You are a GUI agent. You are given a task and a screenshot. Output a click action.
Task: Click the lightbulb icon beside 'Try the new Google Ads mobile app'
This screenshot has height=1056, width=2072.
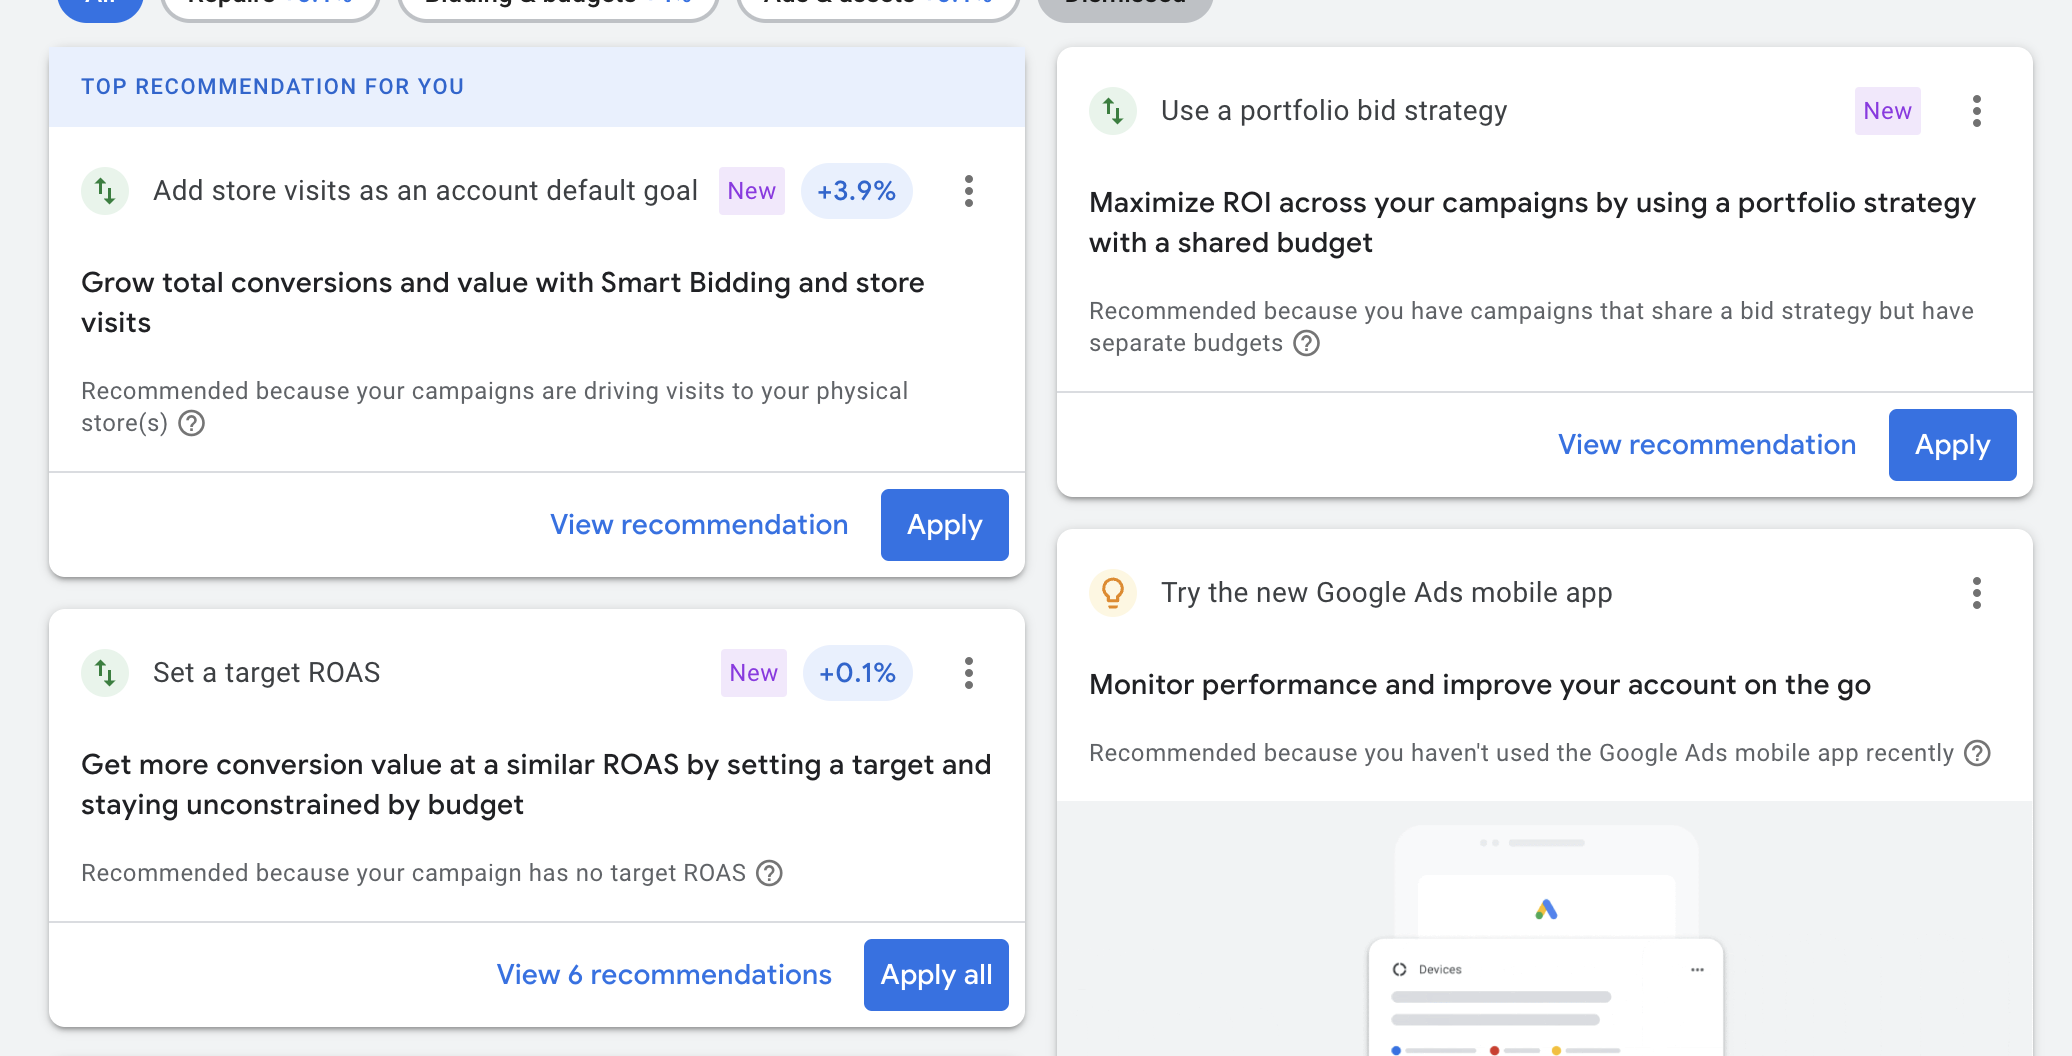coord(1113,593)
